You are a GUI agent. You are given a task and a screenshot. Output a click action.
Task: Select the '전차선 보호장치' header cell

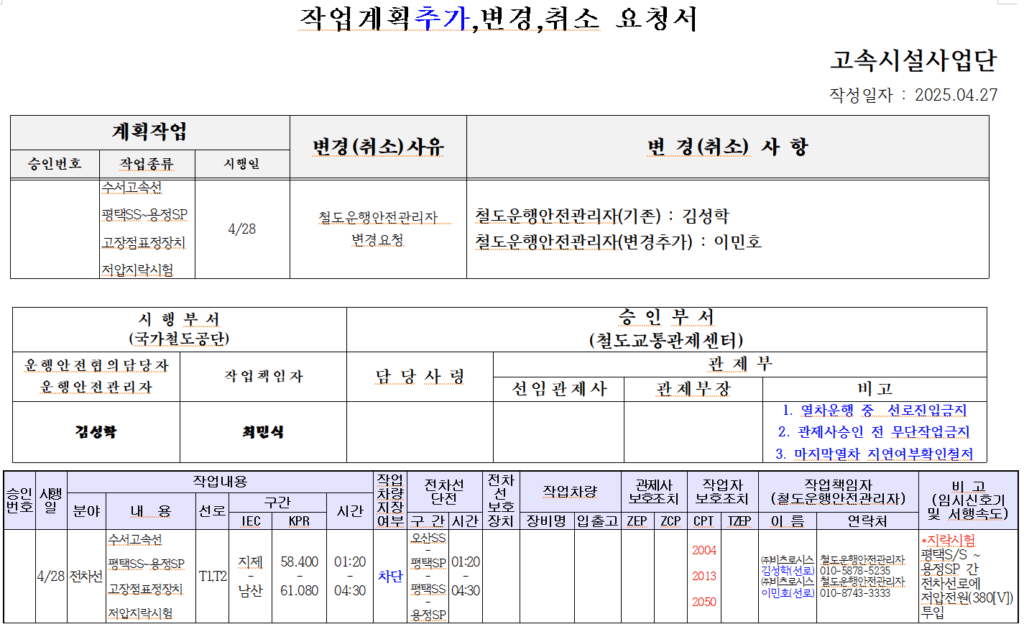coord(501,500)
